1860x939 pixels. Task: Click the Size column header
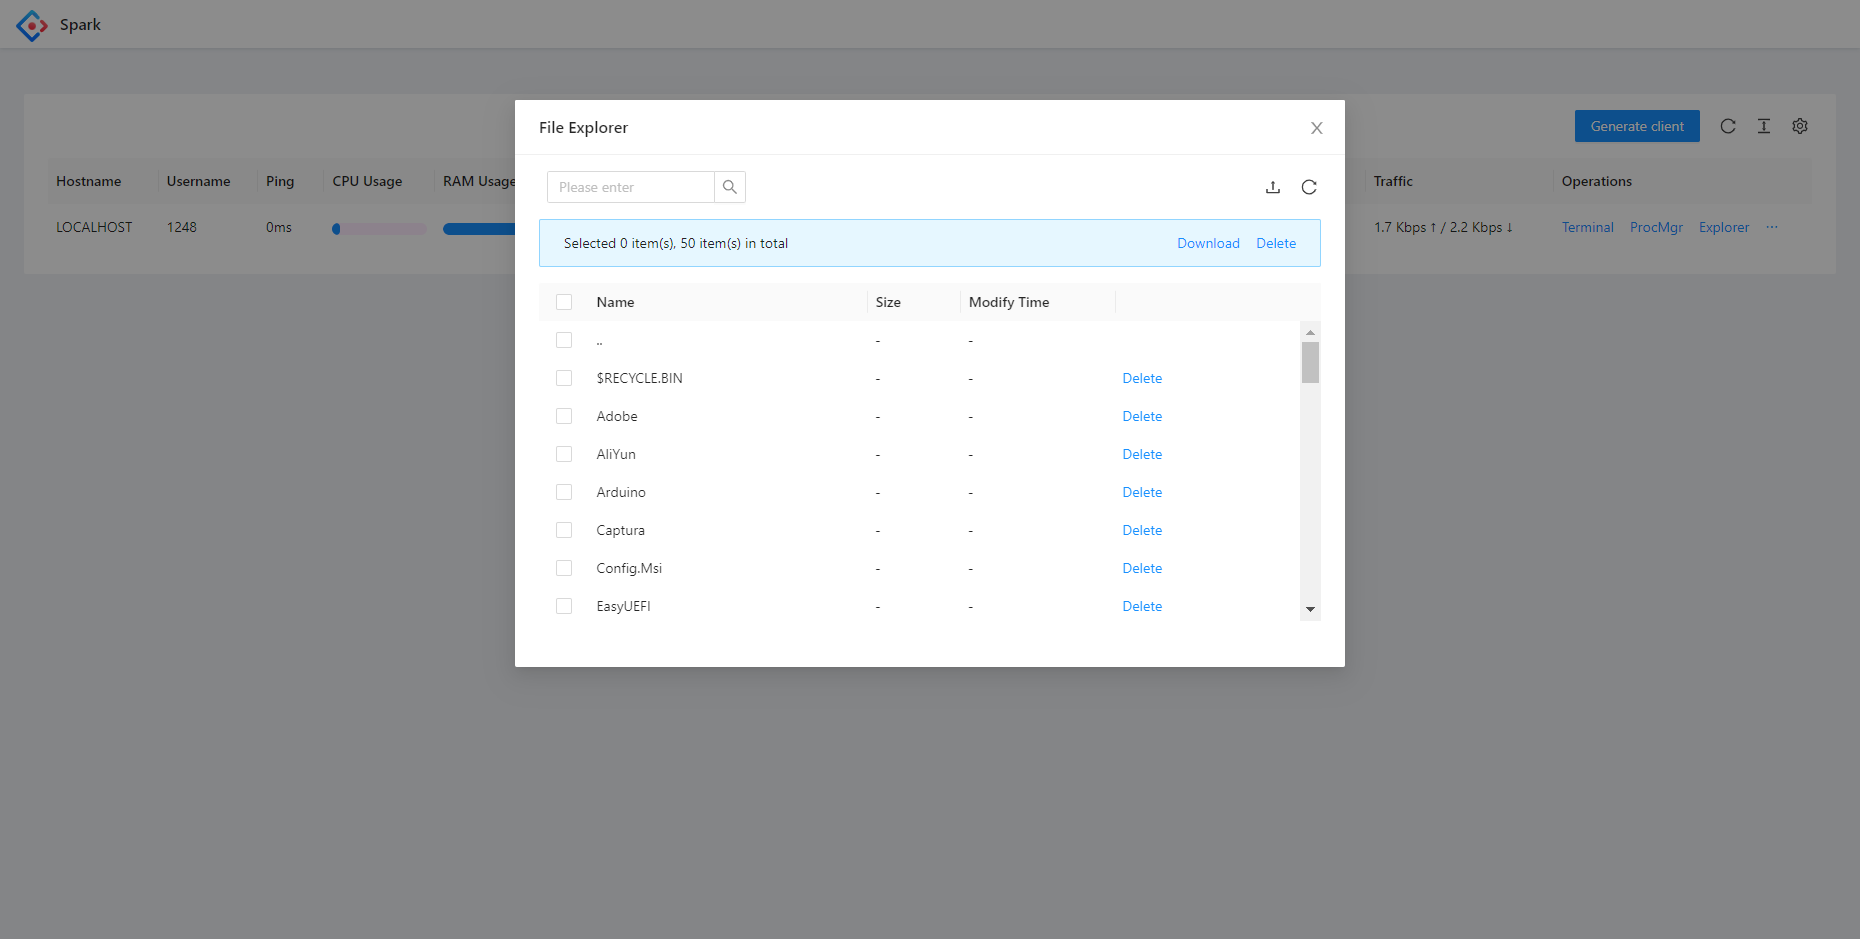pos(888,302)
